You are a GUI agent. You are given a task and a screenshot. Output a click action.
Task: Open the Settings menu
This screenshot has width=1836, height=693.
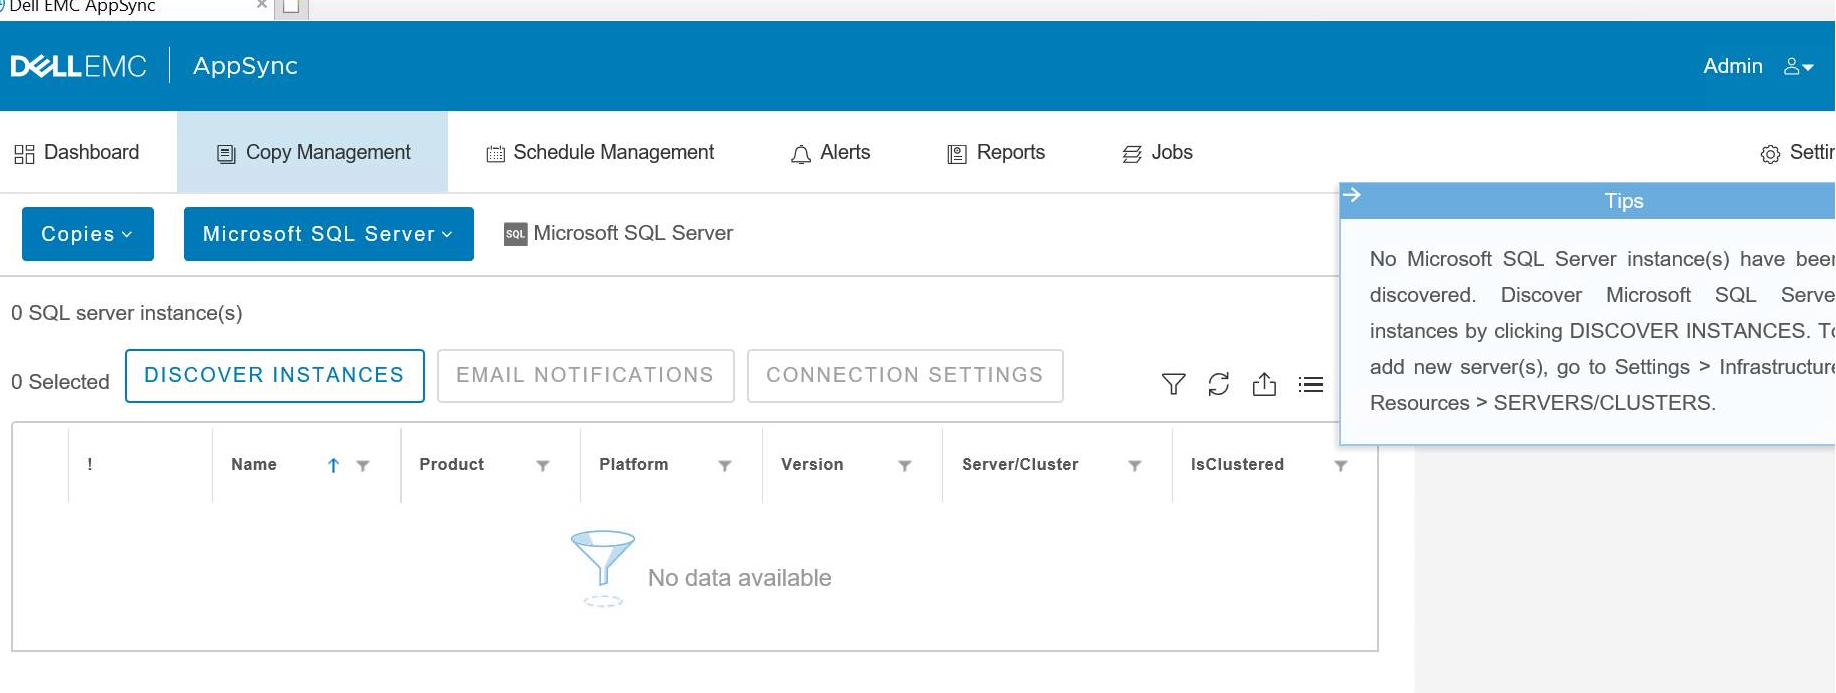click(x=1797, y=153)
